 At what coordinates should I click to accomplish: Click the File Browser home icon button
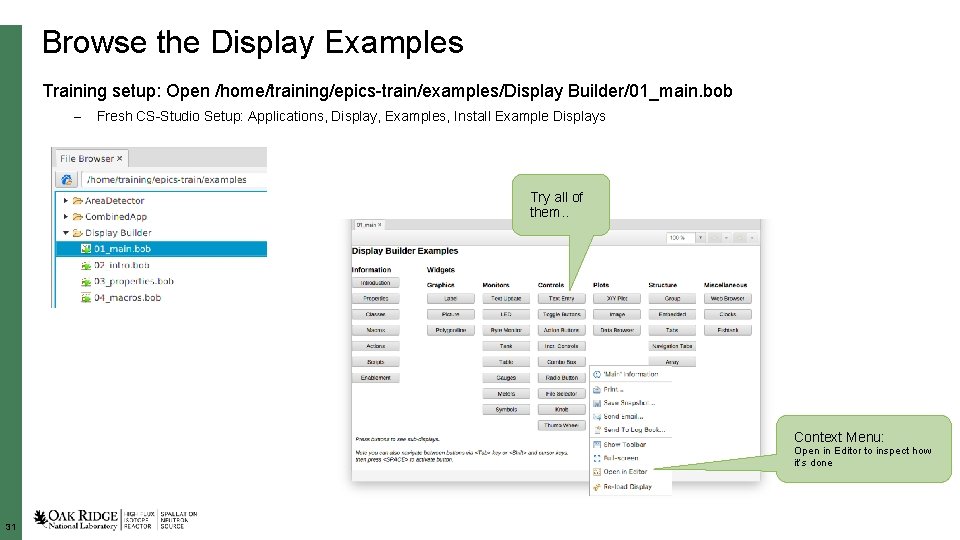point(67,179)
